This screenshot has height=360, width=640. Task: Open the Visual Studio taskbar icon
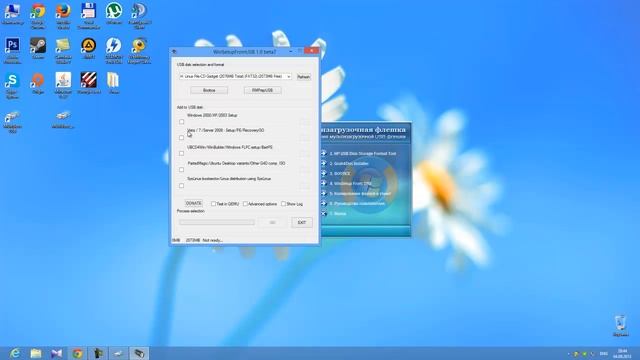pos(56,353)
